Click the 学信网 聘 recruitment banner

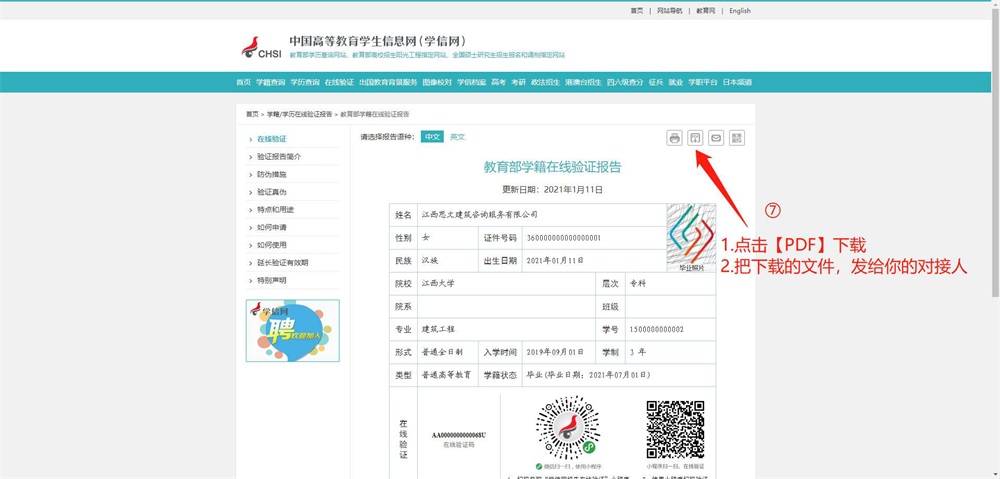coord(292,330)
